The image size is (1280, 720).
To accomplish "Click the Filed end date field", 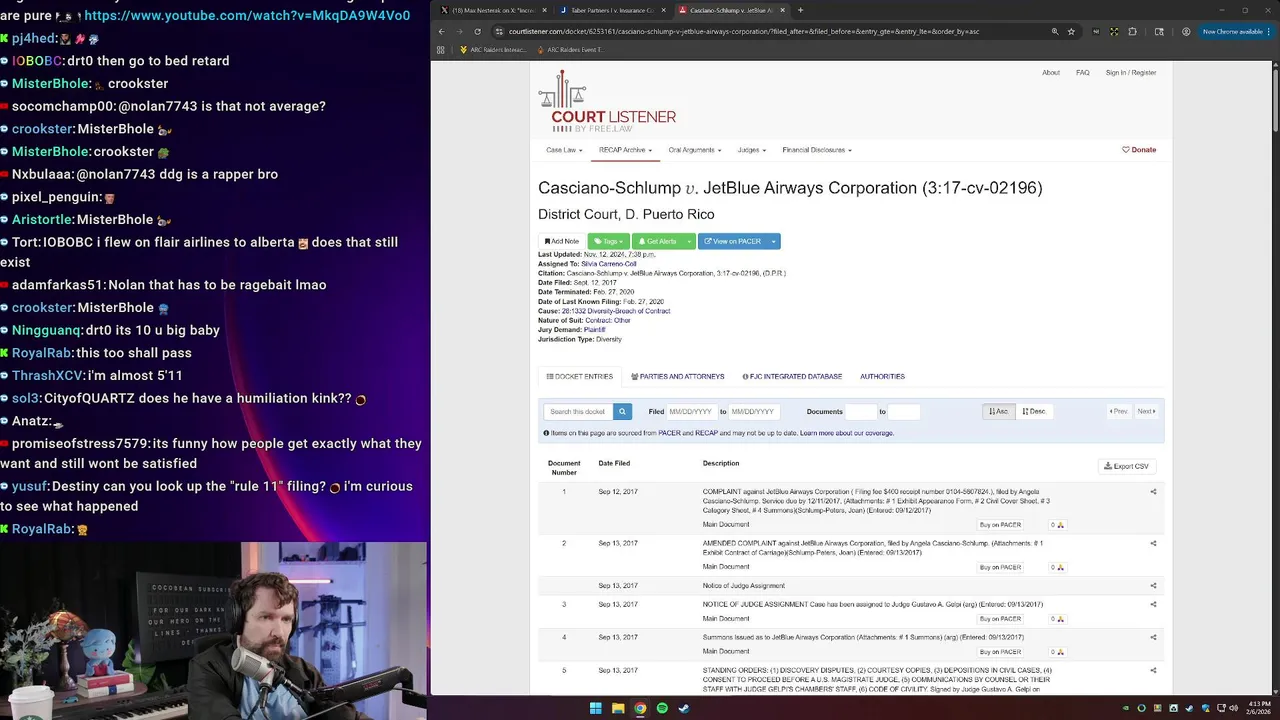I will 754,411.
